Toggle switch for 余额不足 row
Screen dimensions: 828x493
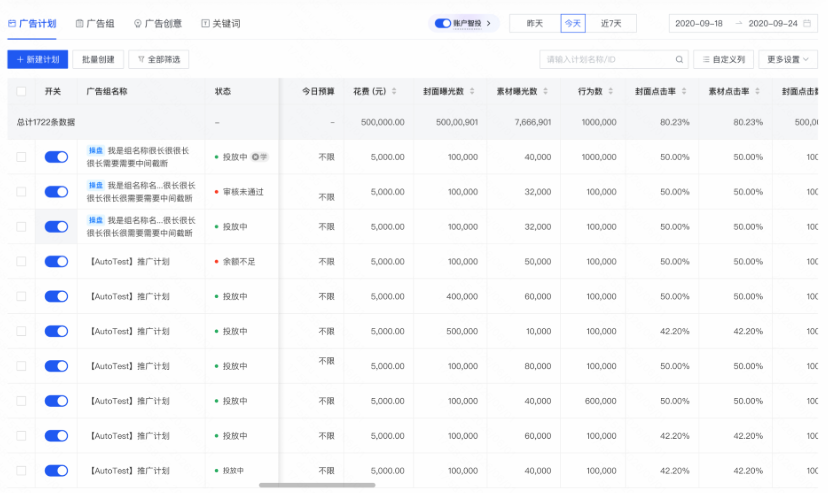click(x=57, y=261)
